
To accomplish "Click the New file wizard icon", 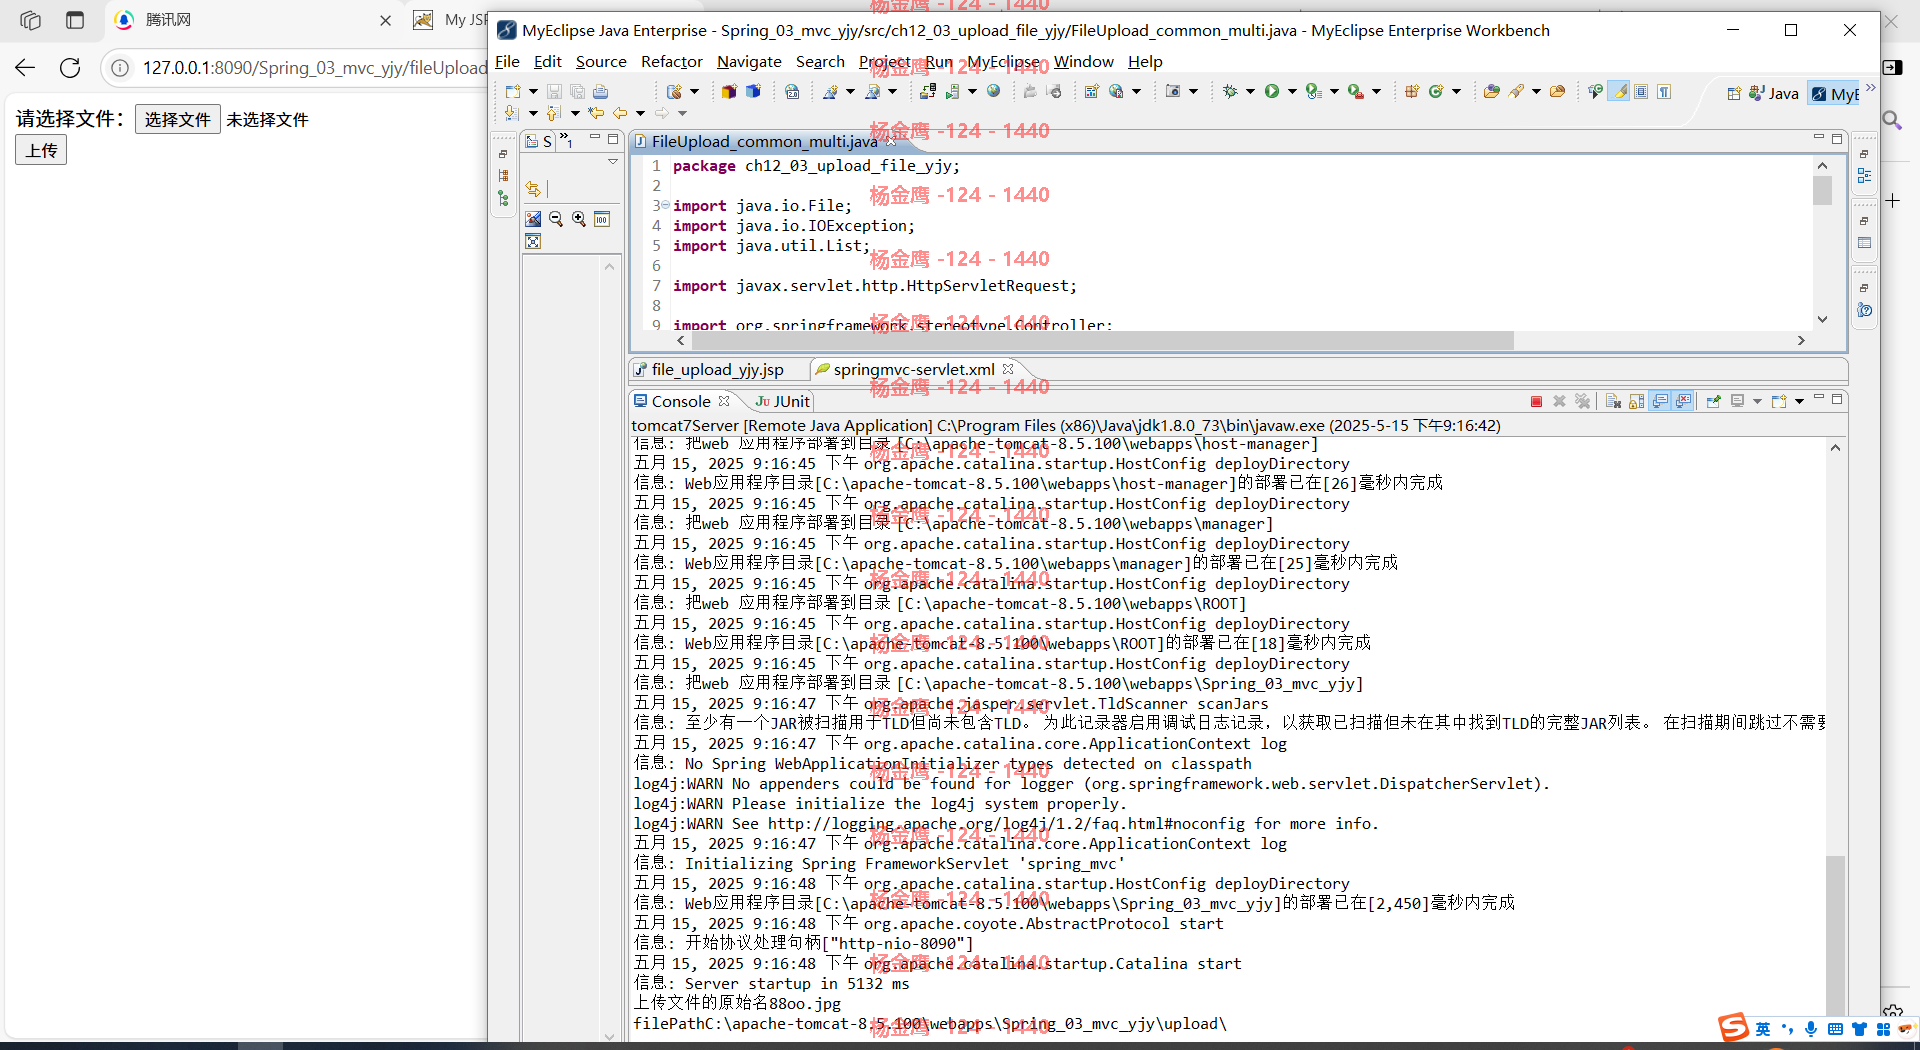I will [513, 91].
